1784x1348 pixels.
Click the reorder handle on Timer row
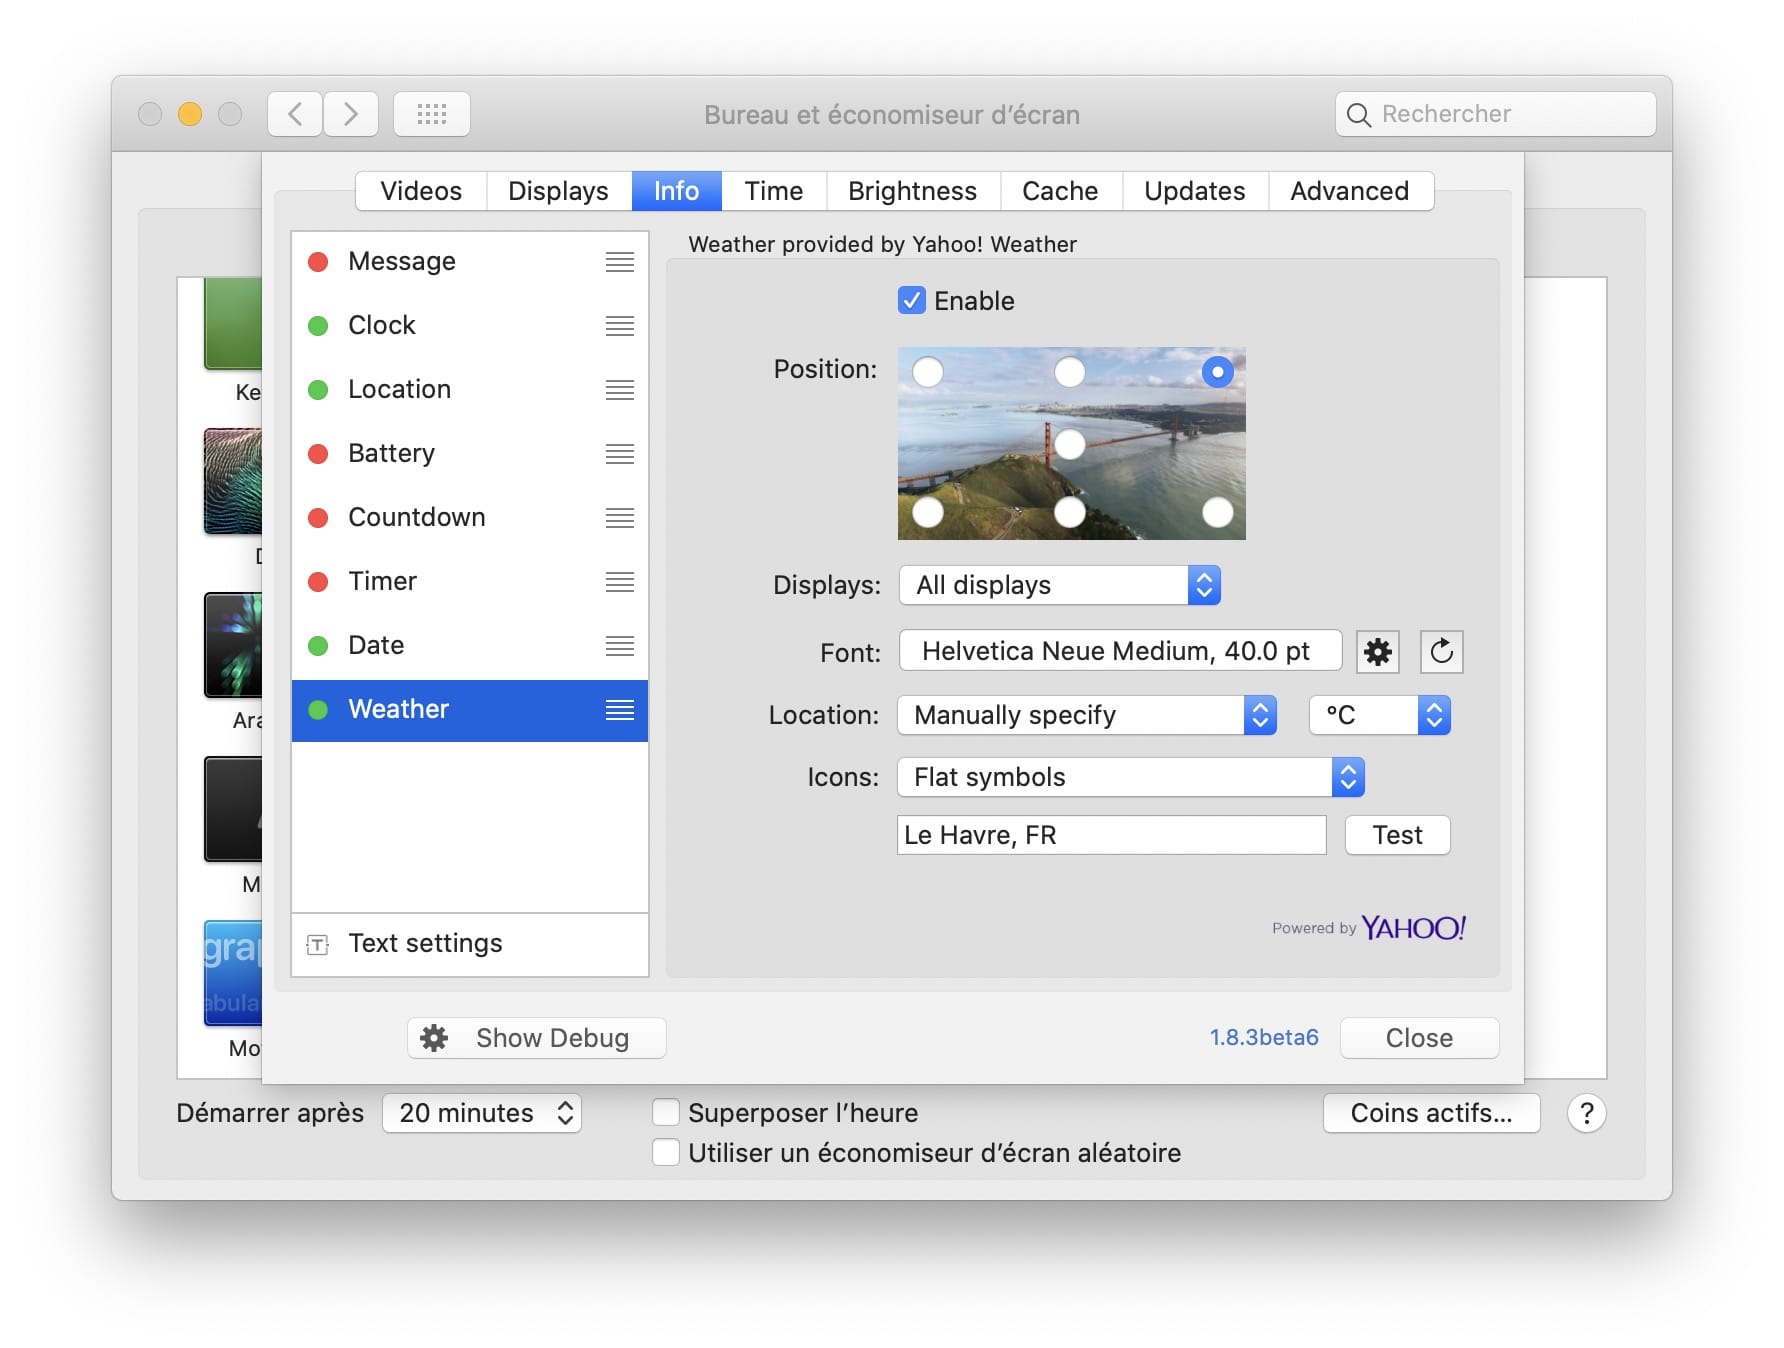click(620, 582)
